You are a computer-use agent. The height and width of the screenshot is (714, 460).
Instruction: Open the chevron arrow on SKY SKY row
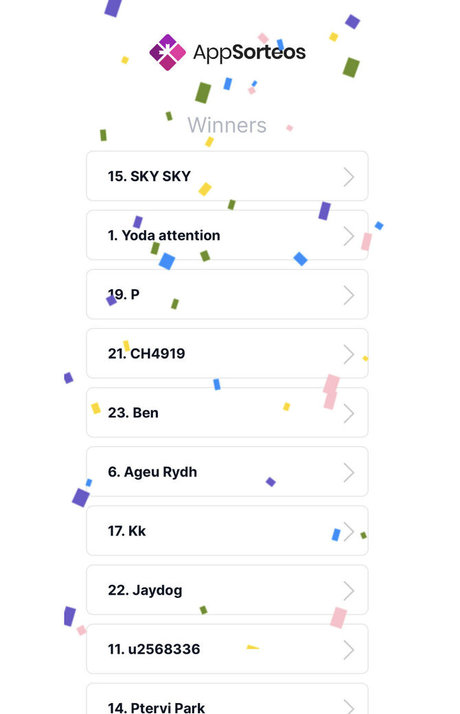349,177
